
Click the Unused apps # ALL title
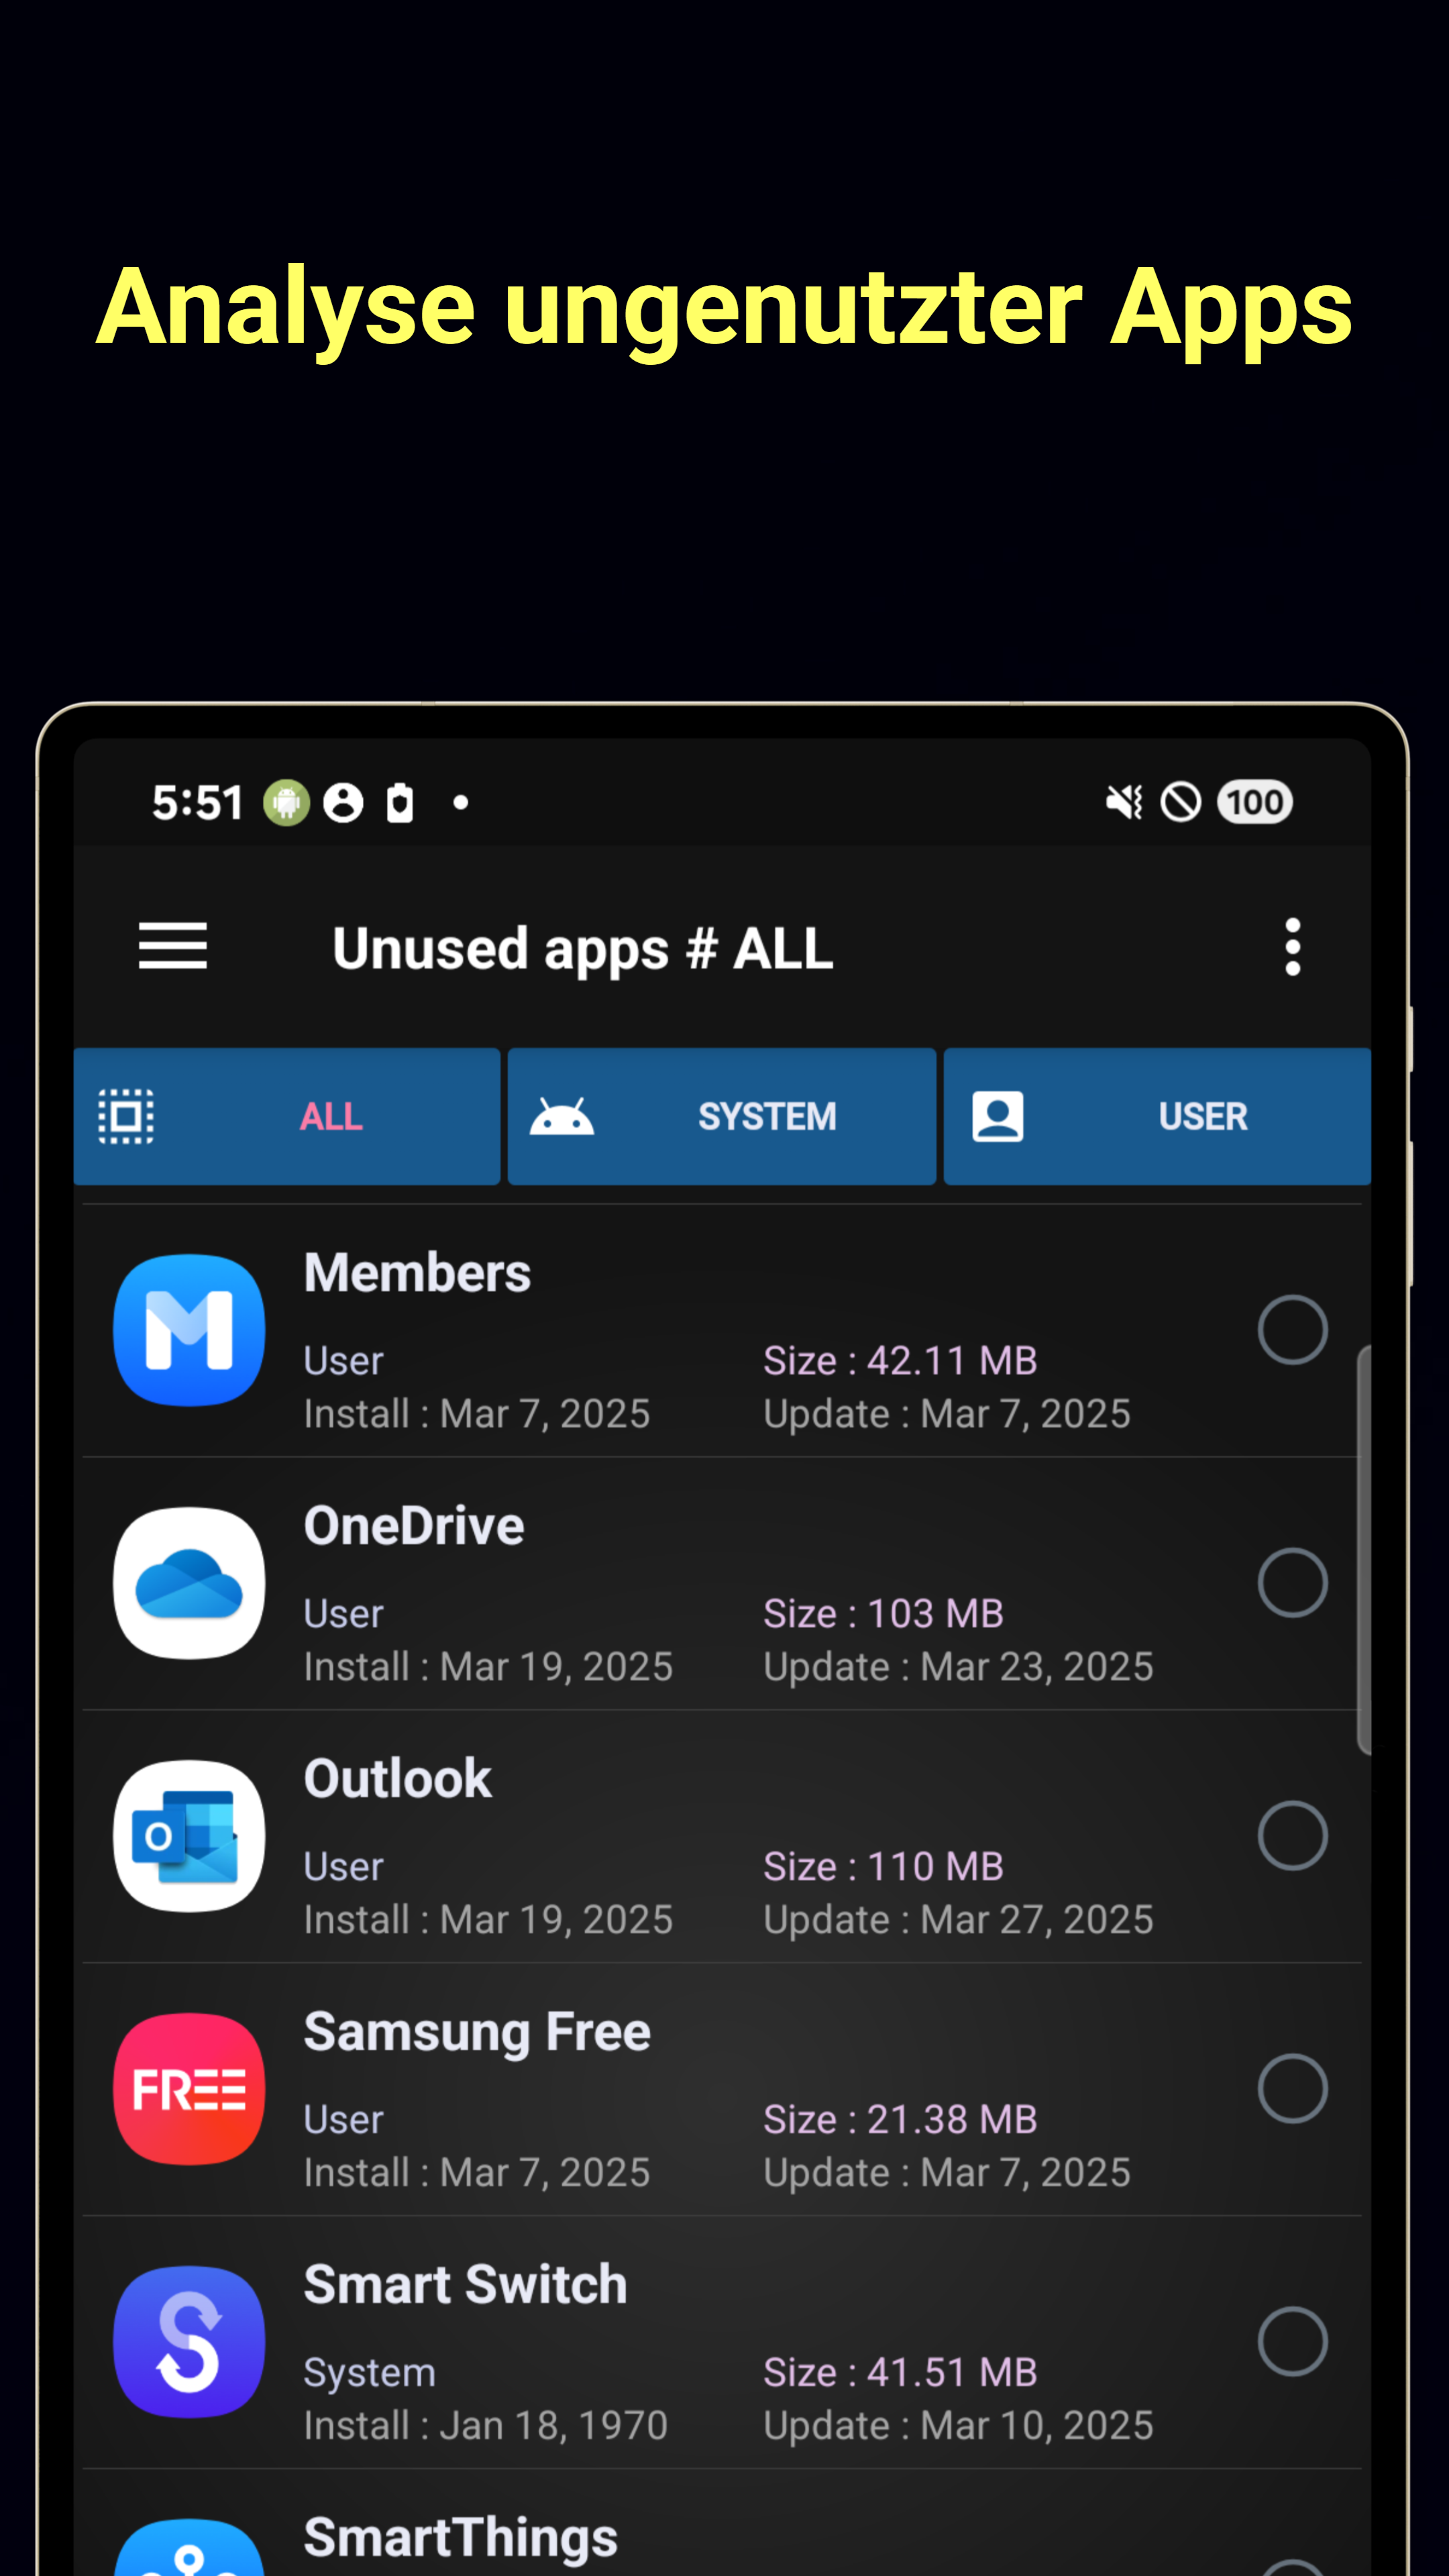[x=582, y=949]
